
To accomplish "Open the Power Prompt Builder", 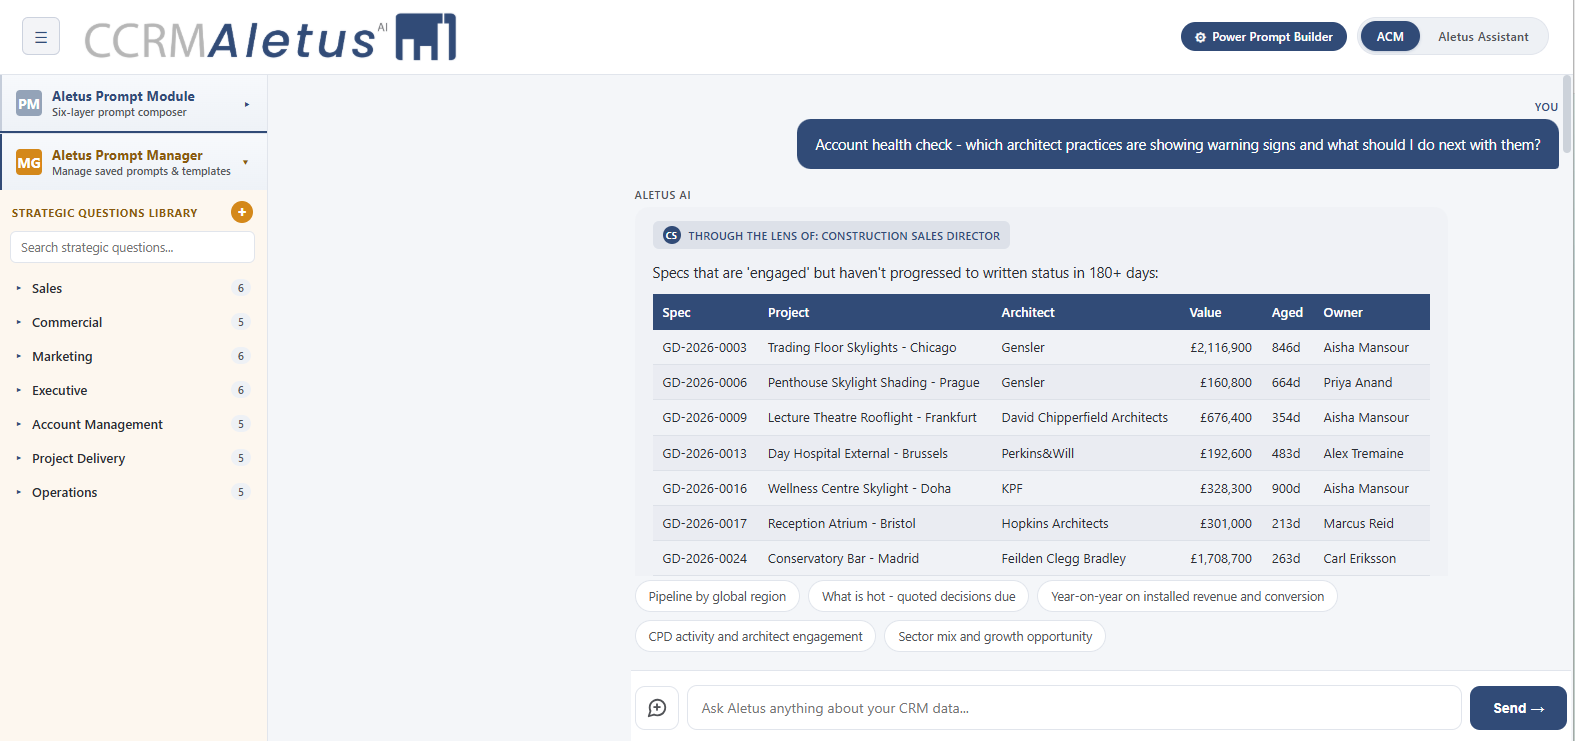I will pyautogui.click(x=1264, y=37).
